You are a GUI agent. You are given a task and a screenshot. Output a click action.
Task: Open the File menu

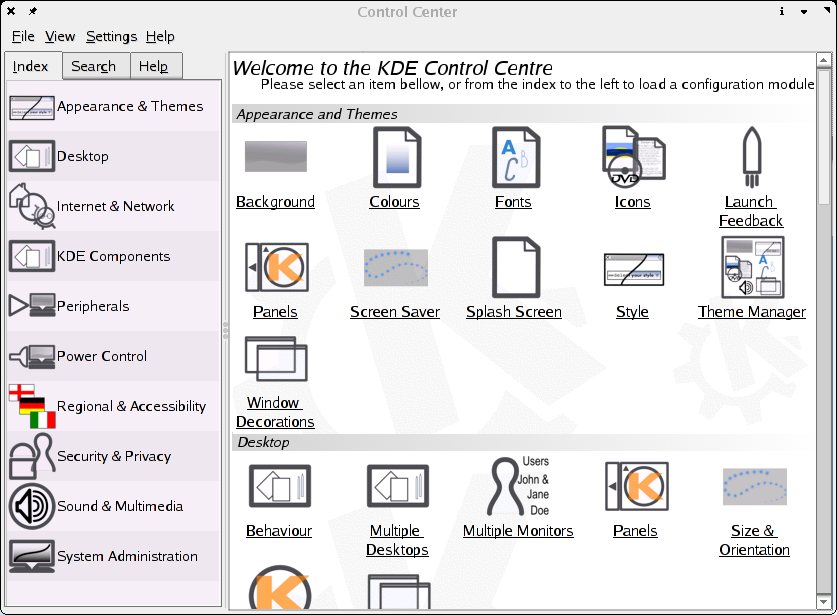[23, 36]
